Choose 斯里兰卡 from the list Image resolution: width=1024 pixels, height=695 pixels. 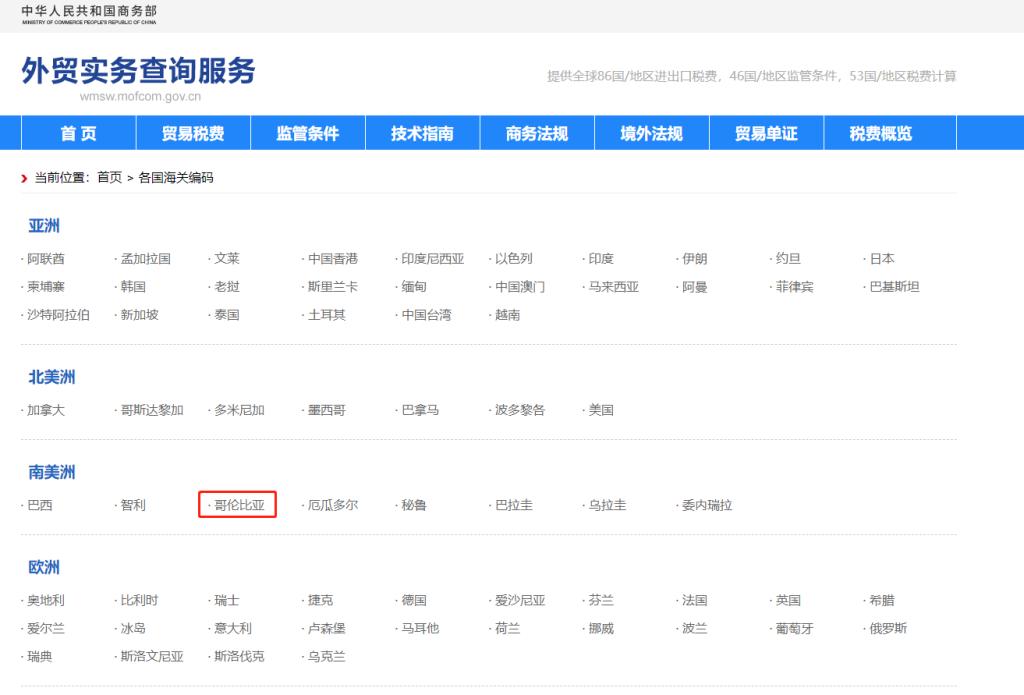(333, 287)
